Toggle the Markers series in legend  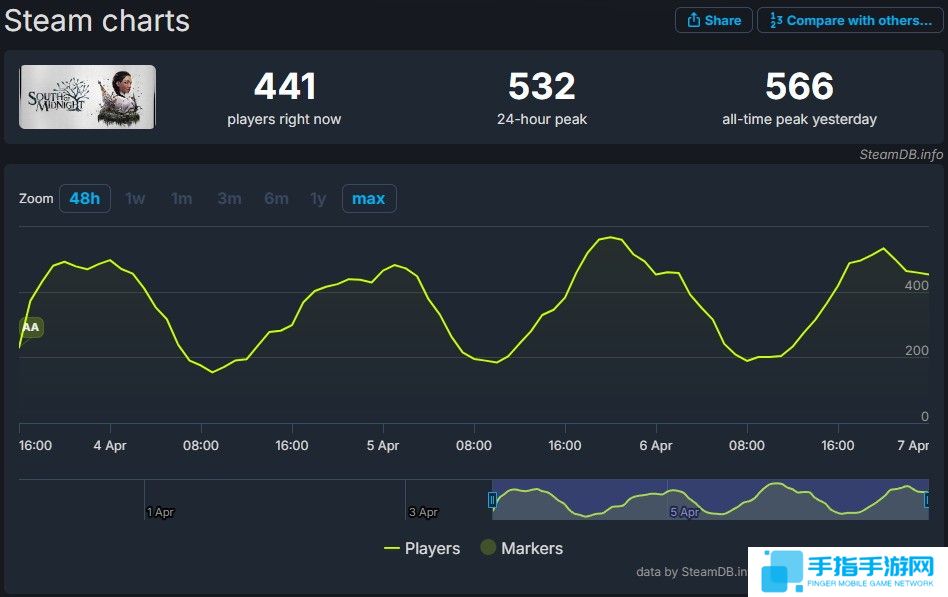[522, 548]
